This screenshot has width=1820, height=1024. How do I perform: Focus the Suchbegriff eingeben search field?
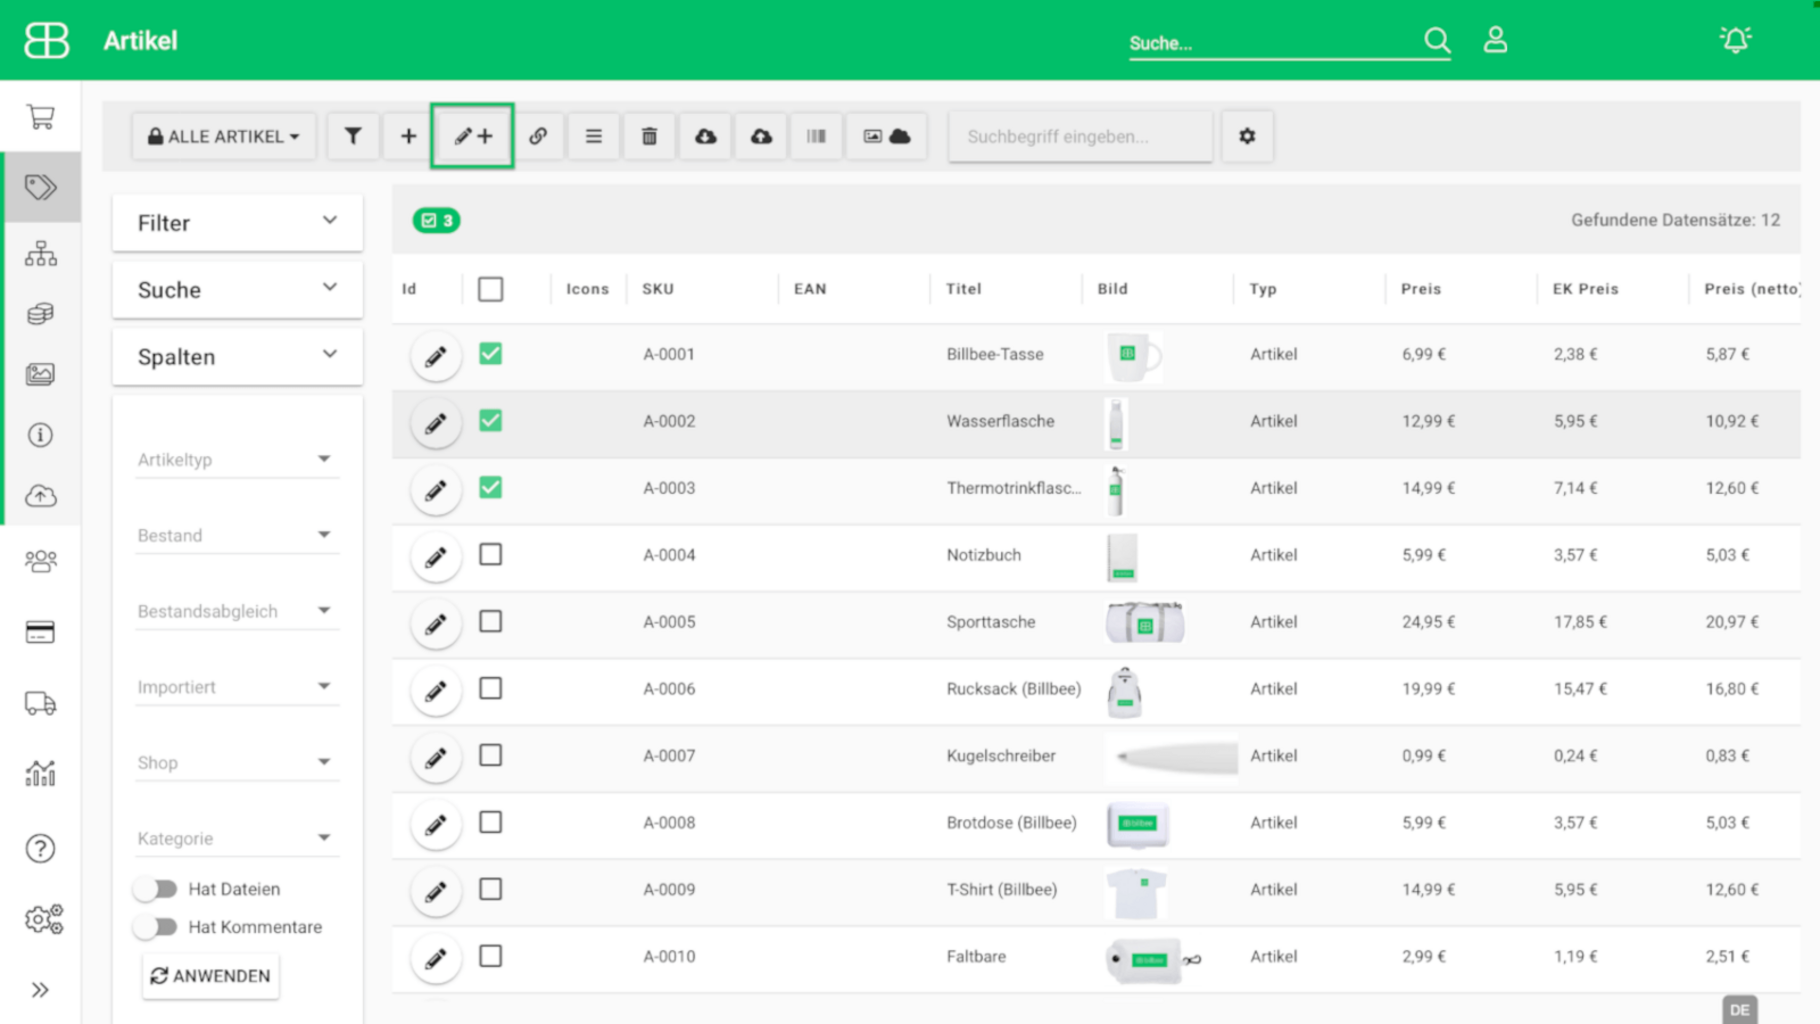point(1080,136)
